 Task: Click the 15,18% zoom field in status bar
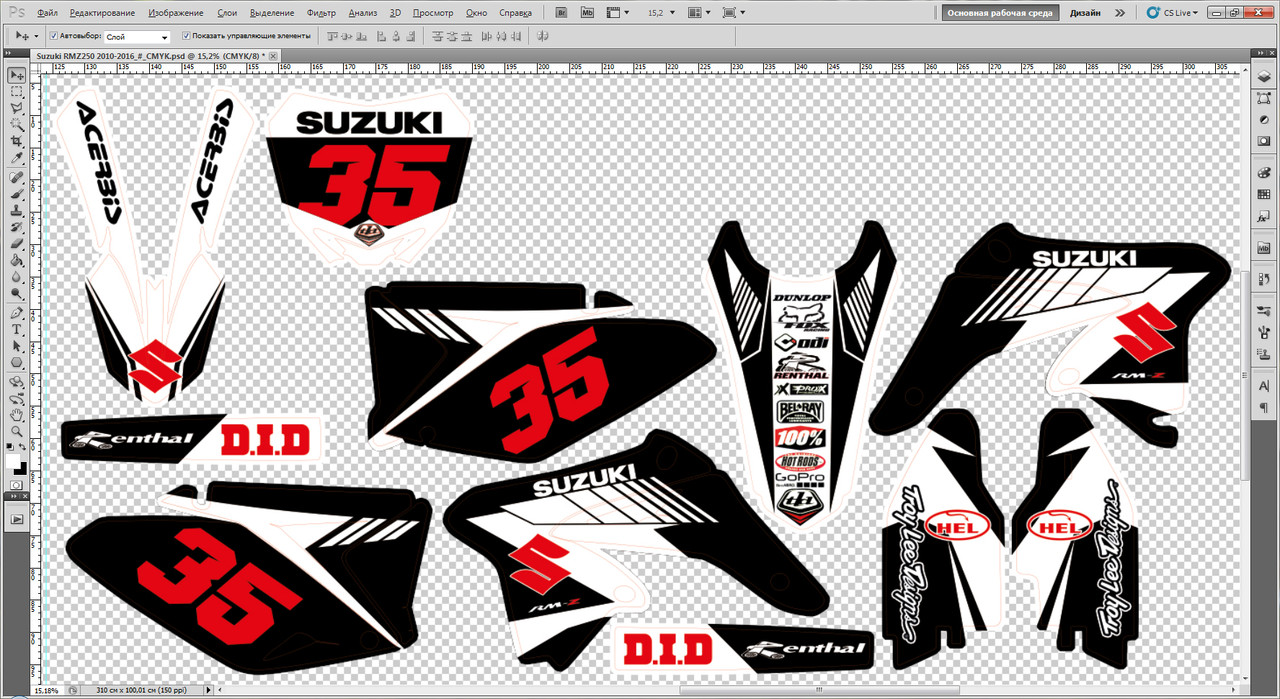click(x=46, y=690)
